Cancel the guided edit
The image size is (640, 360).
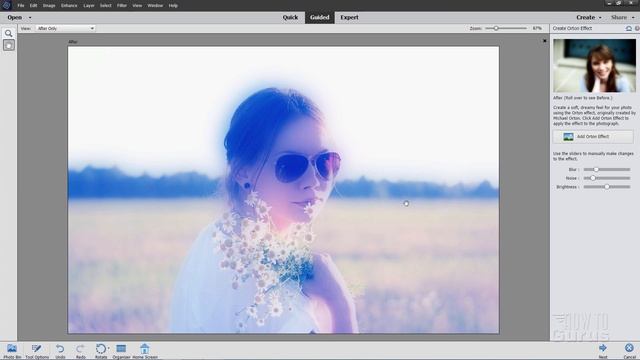tap(629, 351)
